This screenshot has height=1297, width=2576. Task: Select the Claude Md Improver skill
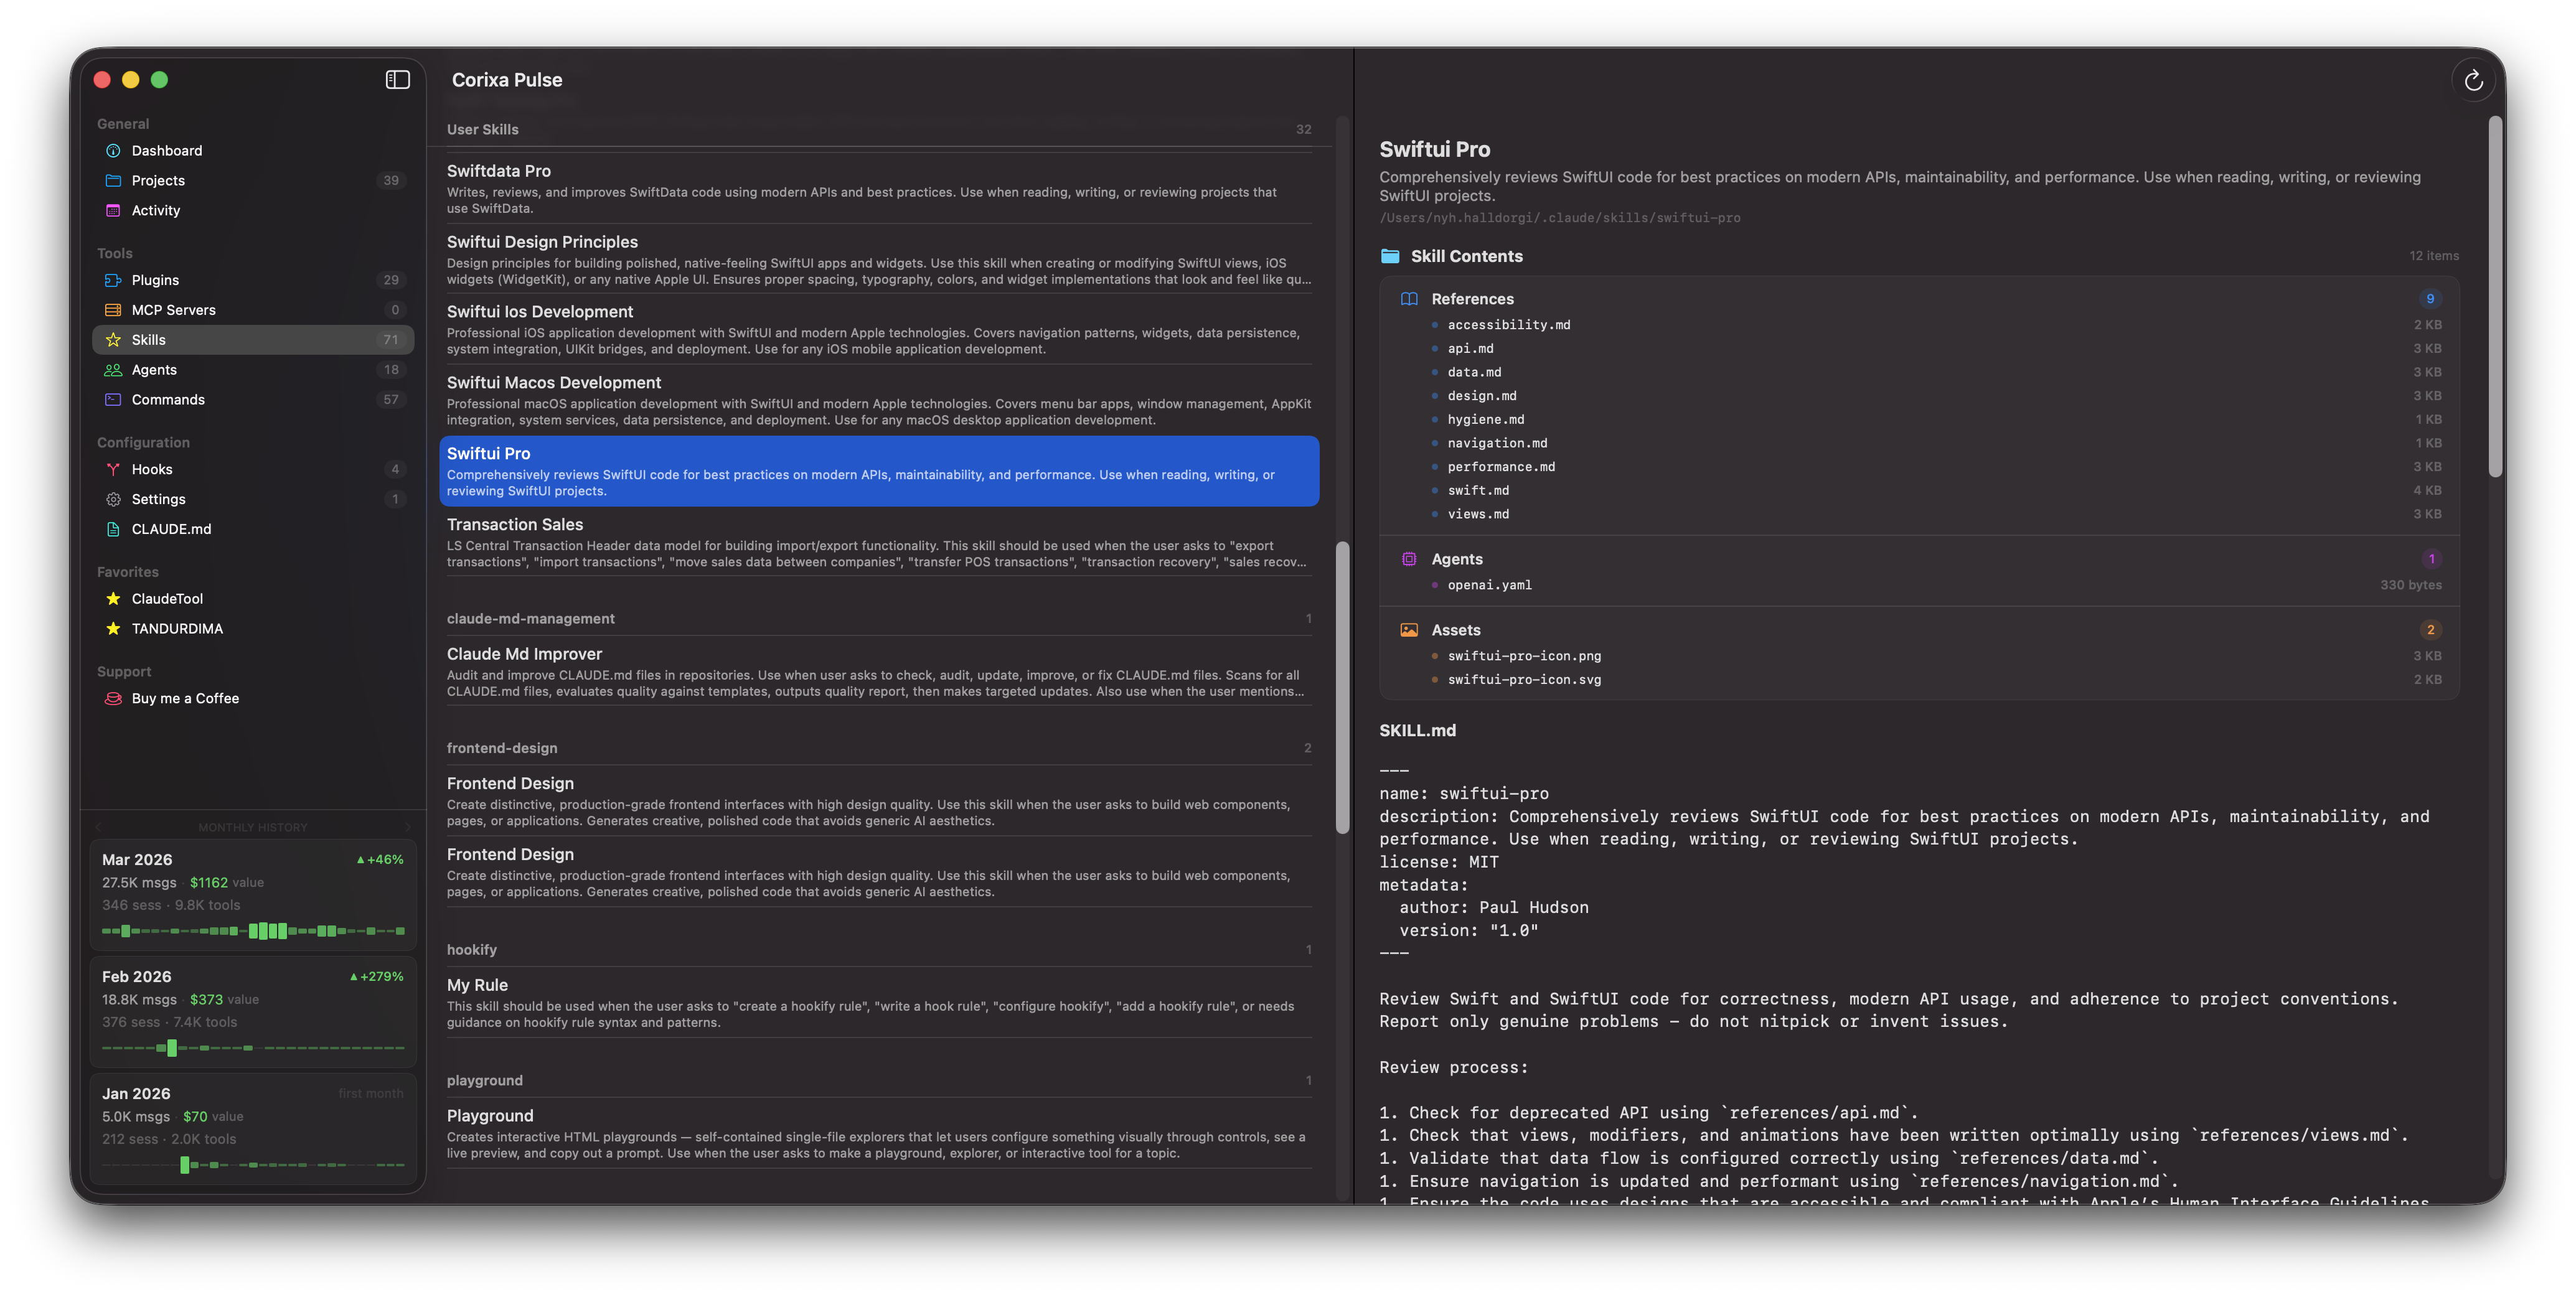click(x=879, y=671)
